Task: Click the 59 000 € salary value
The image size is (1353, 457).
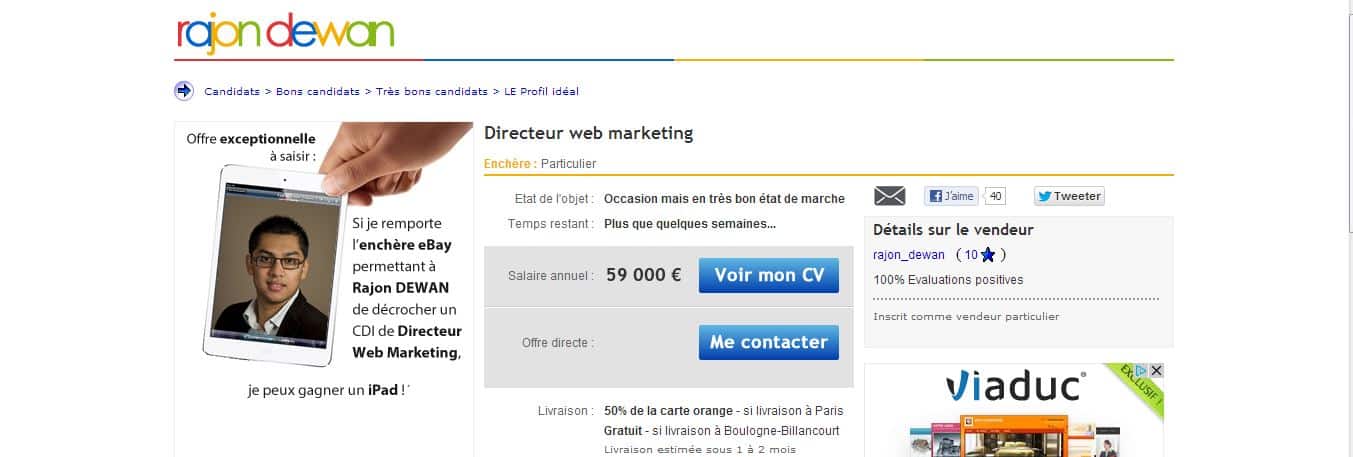Action: (644, 275)
